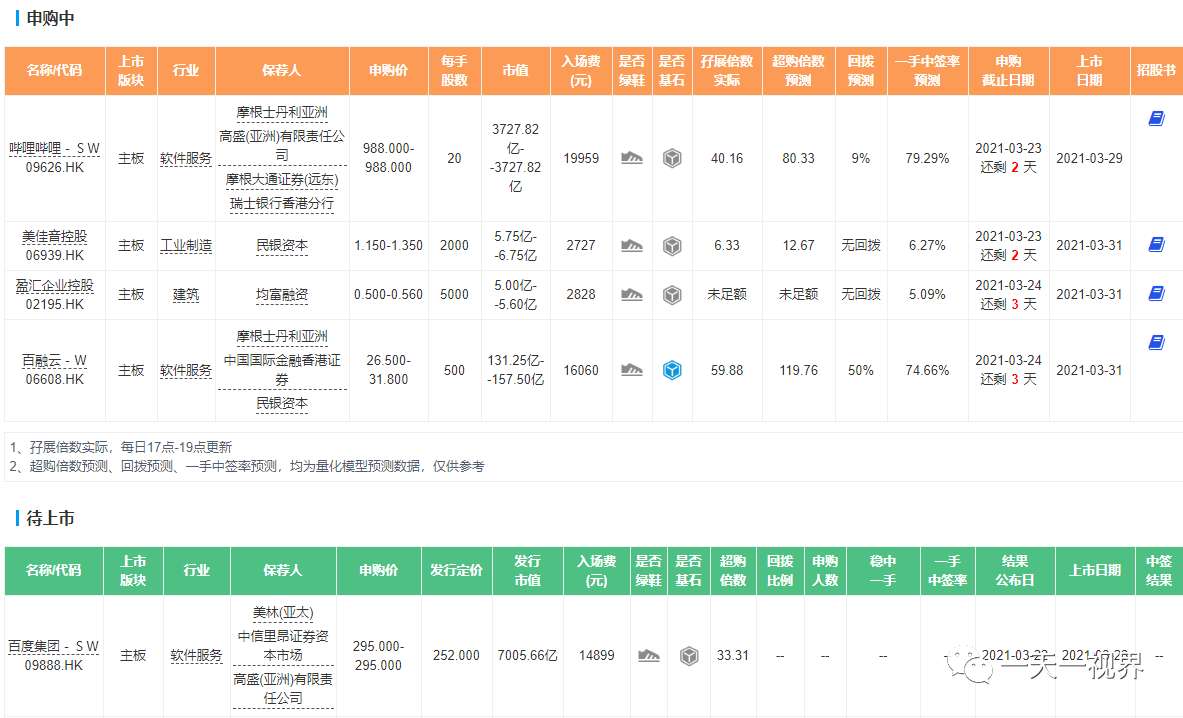Image resolution: width=1183 pixels, height=718 pixels.
Task: Click 市值 column header
Action: [515, 70]
